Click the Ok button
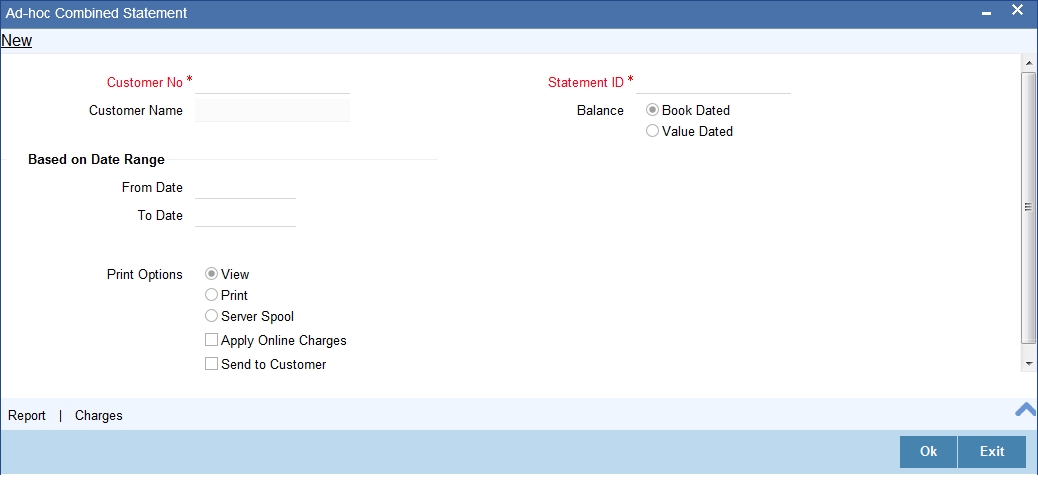 (x=928, y=451)
